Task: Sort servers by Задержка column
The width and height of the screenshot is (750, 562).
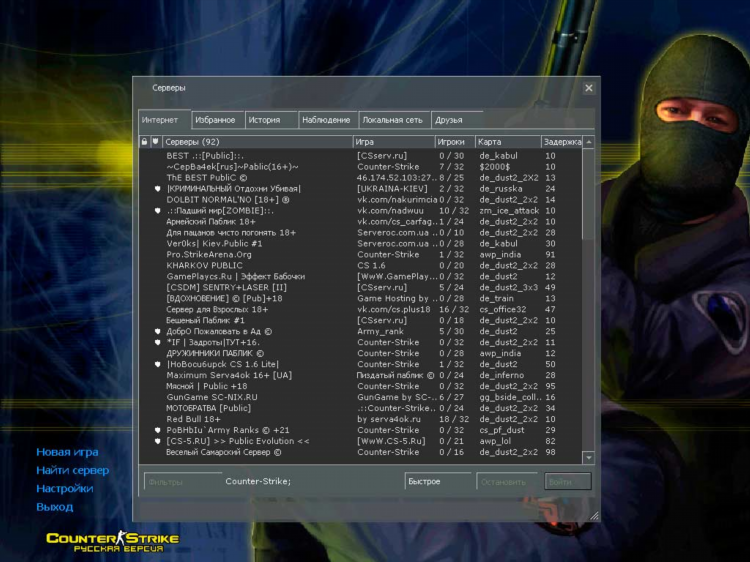Action: (x=562, y=142)
